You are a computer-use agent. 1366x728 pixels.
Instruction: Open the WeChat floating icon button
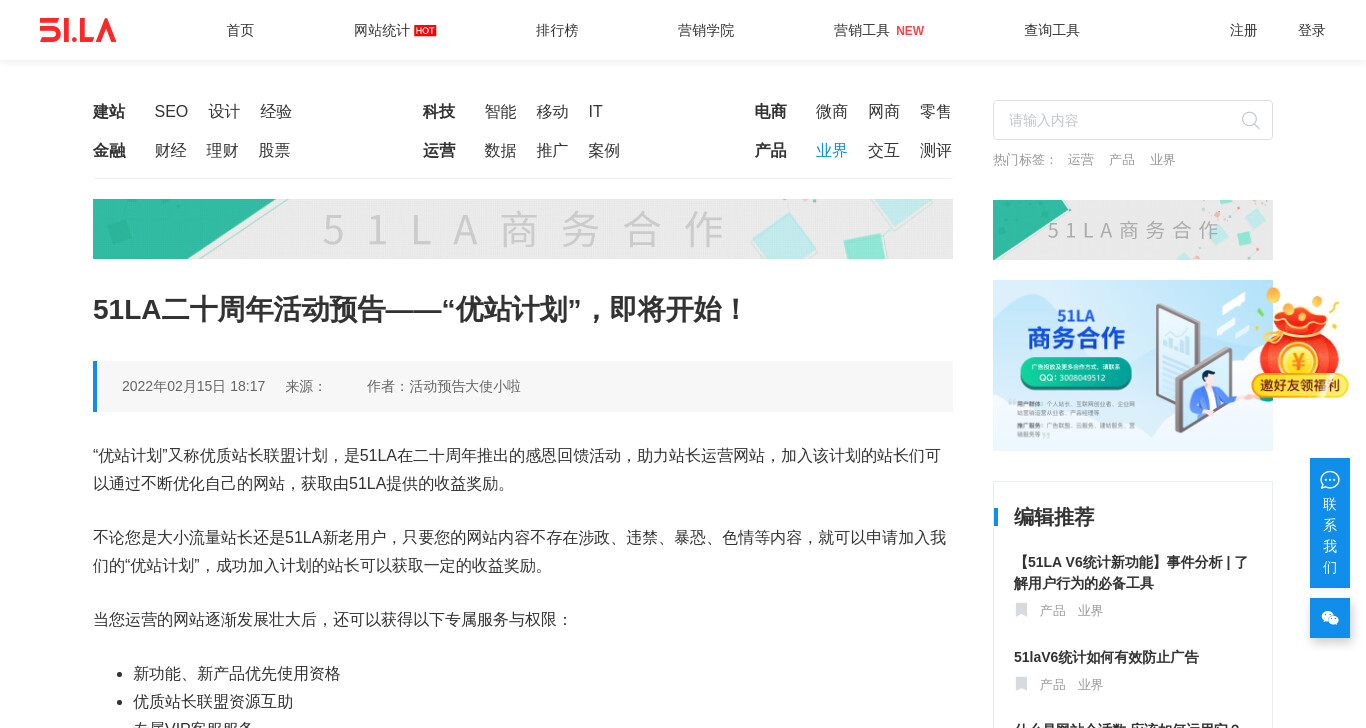(x=1330, y=618)
